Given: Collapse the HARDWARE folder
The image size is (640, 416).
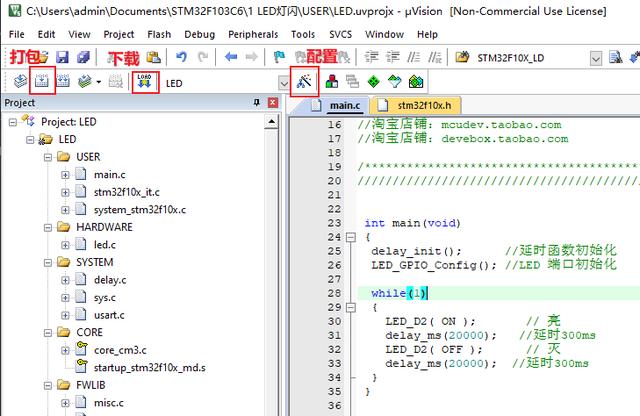Looking at the screenshot, I should click(48, 227).
